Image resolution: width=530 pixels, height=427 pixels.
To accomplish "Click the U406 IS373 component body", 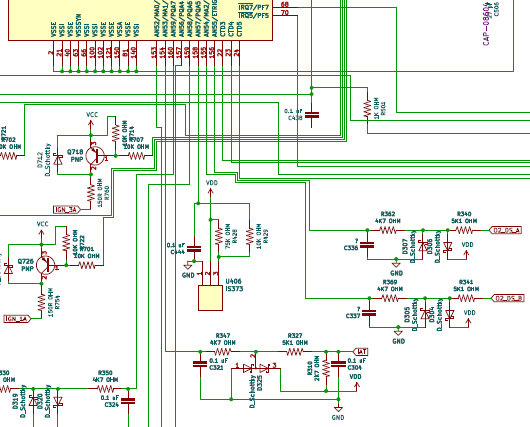I will (210, 298).
